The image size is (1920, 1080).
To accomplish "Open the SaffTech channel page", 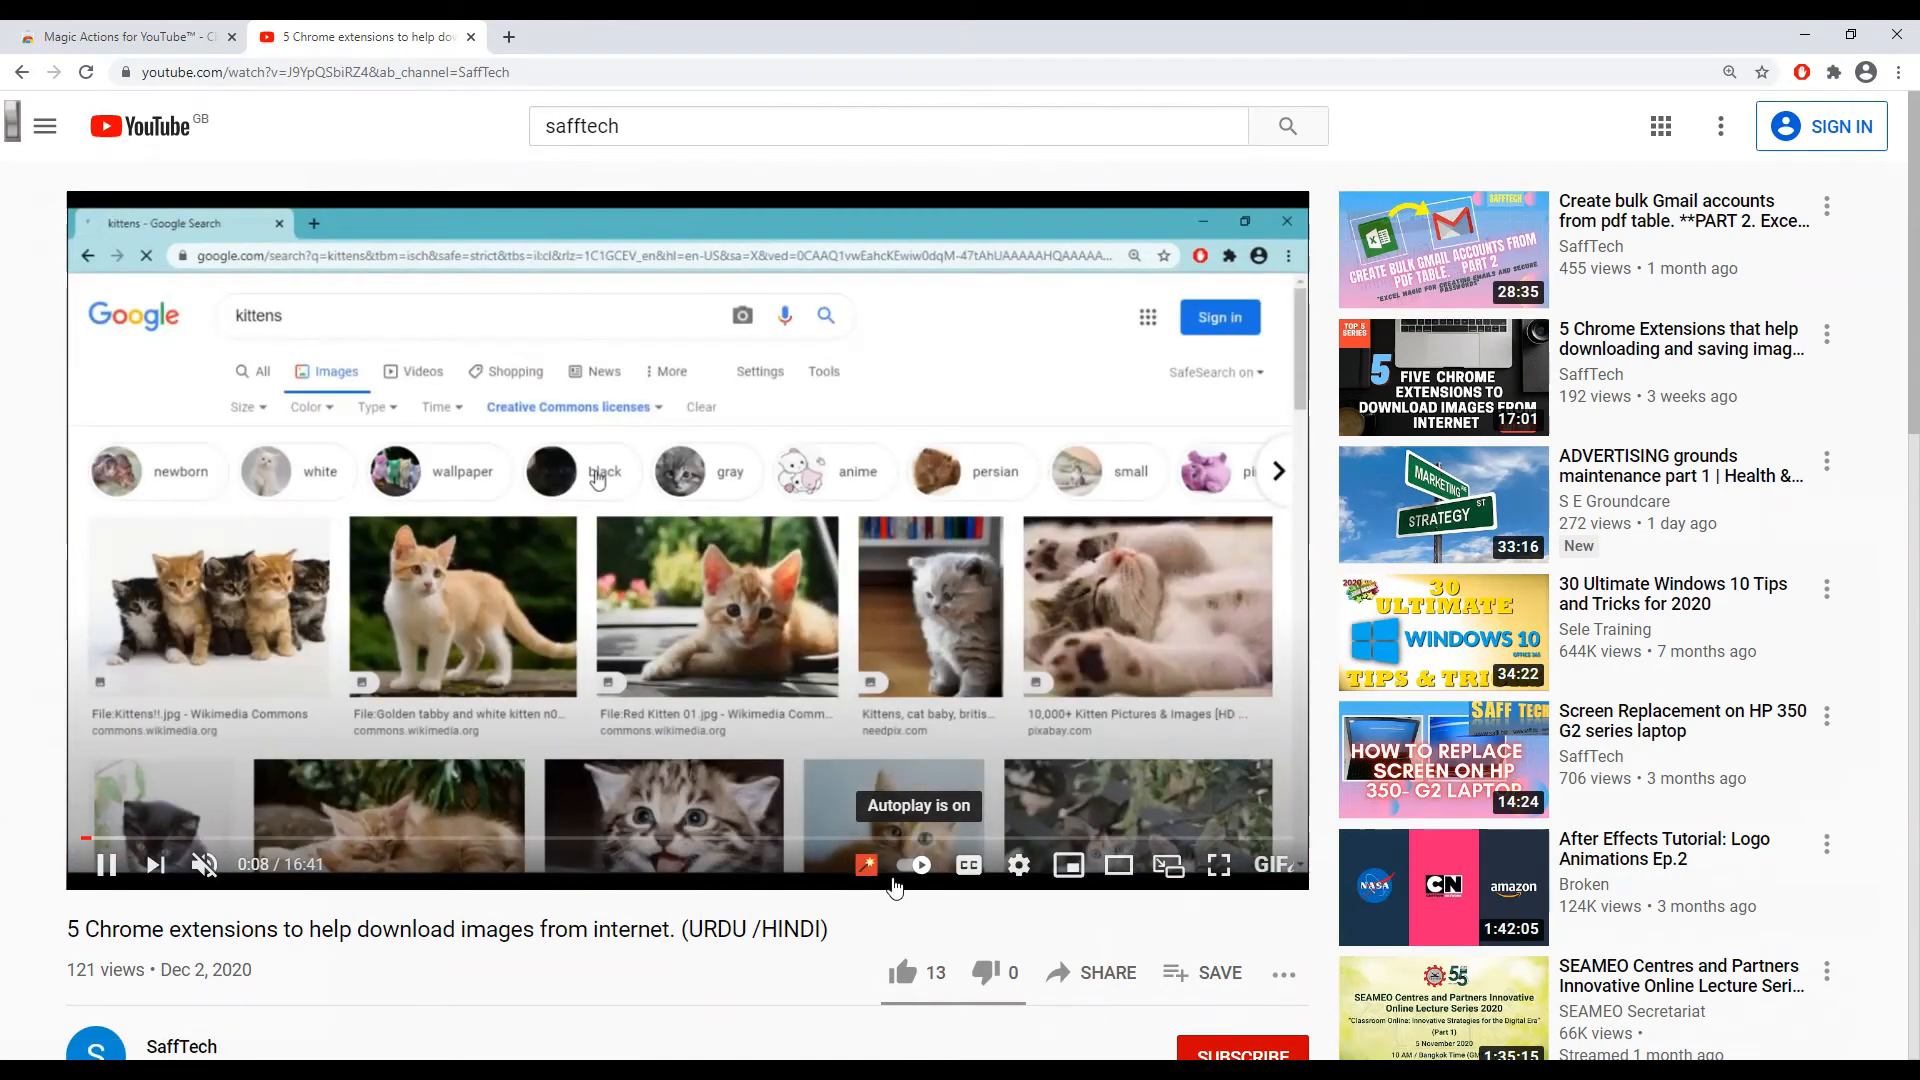I will click(182, 1046).
